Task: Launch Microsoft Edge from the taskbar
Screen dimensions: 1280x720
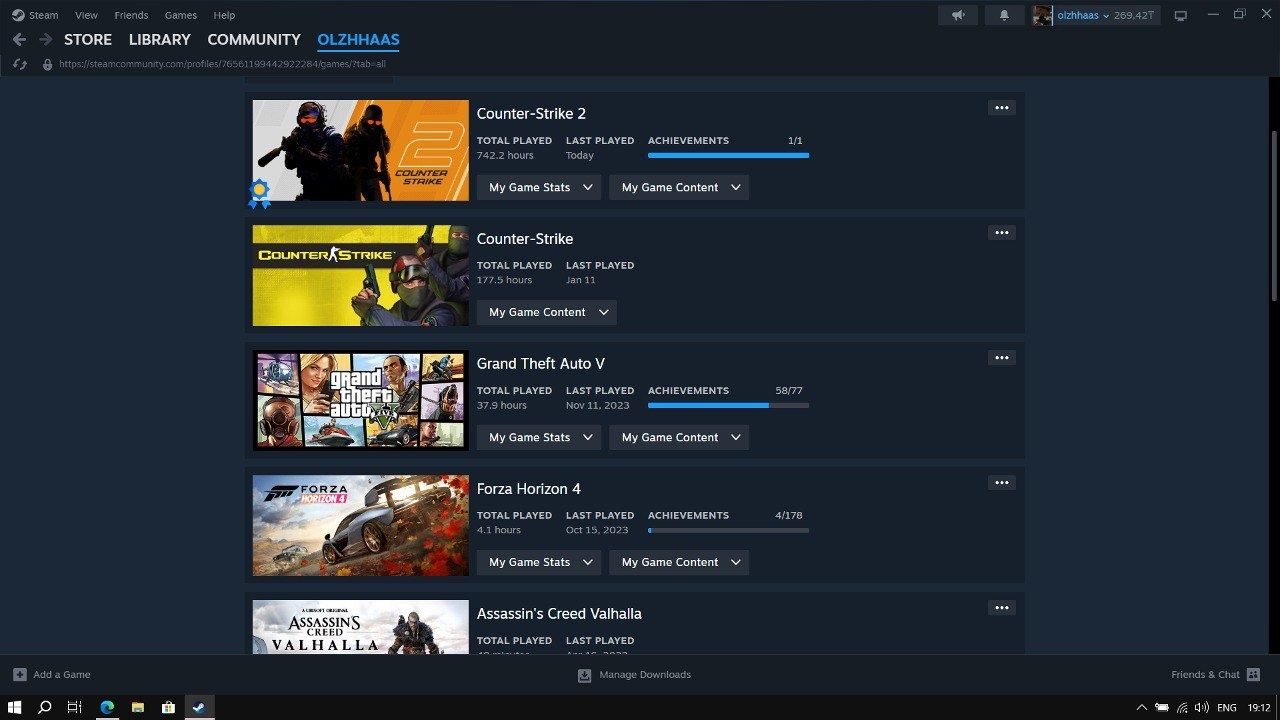Action: click(x=107, y=707)
